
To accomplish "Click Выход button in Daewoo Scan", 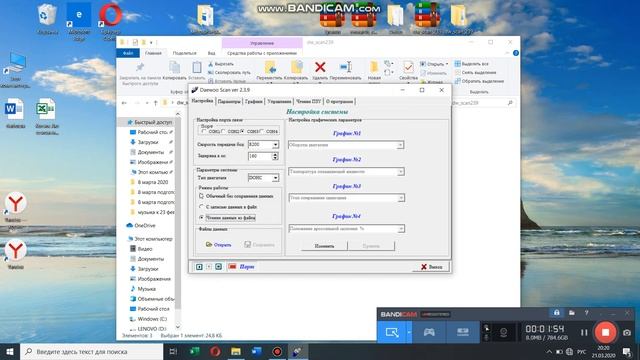I will point(432,267).
